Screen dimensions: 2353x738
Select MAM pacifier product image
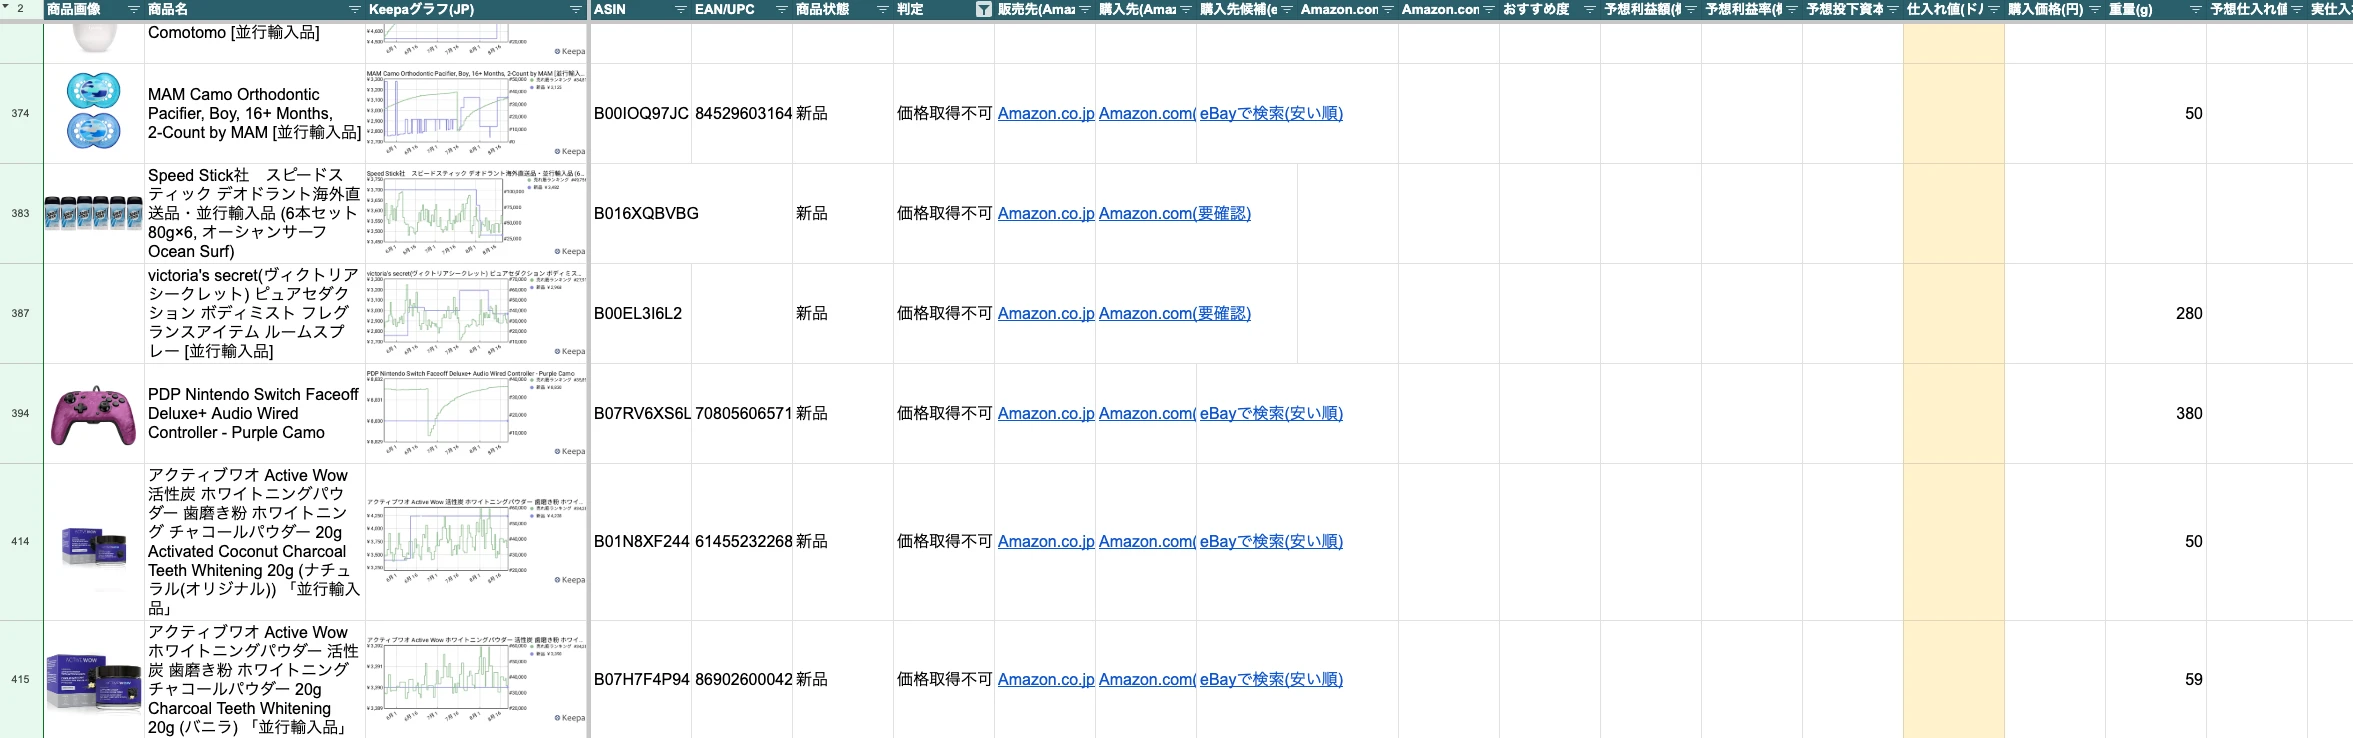(x=94, y=111)
